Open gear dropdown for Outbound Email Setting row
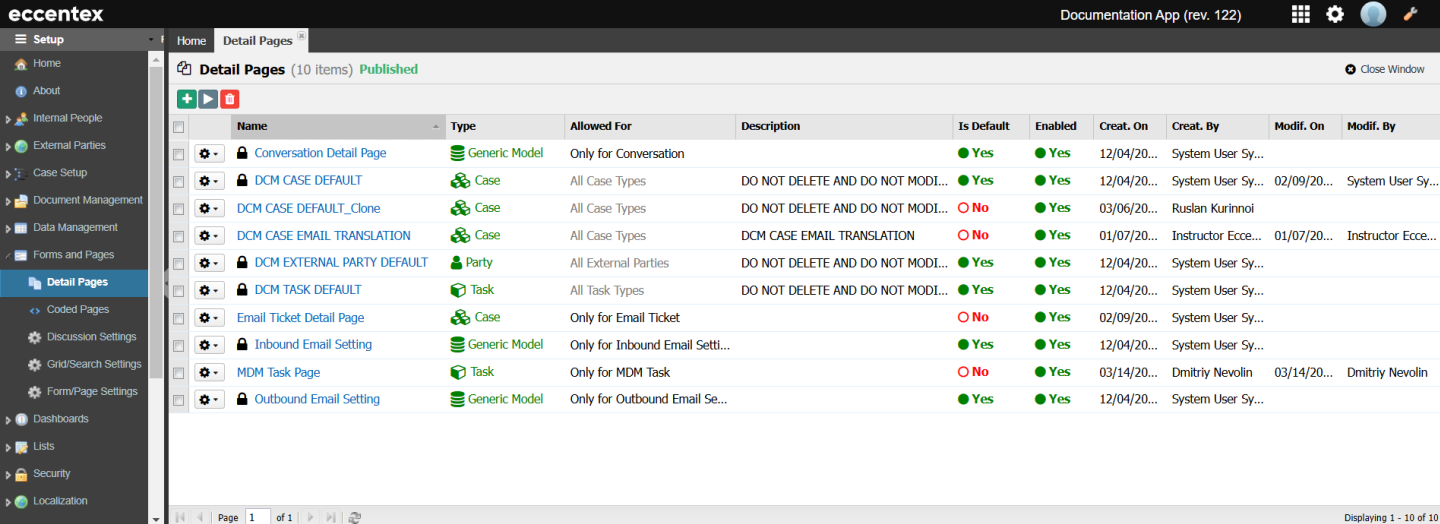This screenshot has width=1440, height=524. pyautogui.click(x=209, y=400)
